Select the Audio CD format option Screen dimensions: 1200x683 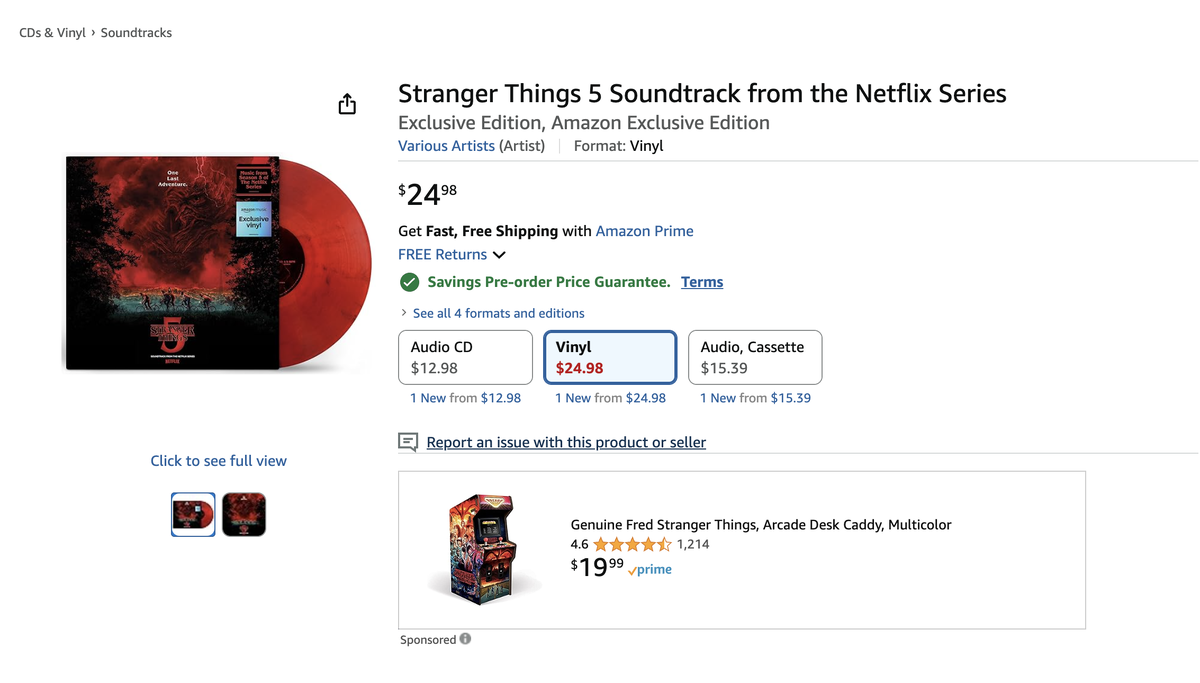[x=465, y=357]
